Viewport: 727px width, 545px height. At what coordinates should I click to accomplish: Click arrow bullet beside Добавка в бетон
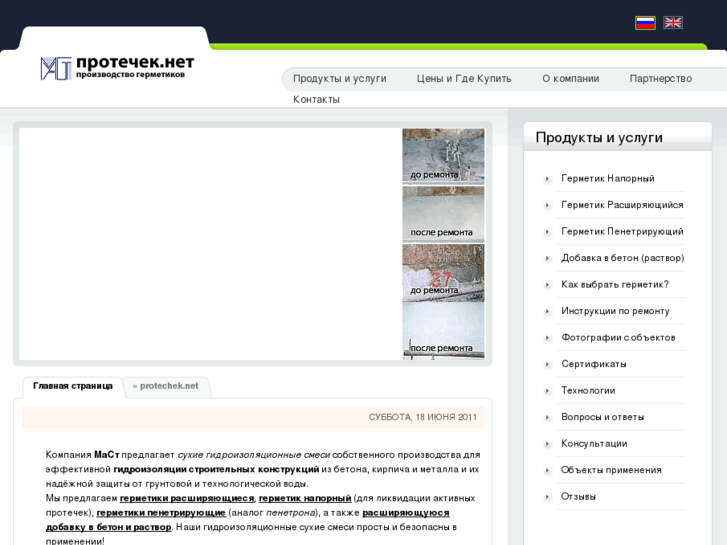coord(548,258)
